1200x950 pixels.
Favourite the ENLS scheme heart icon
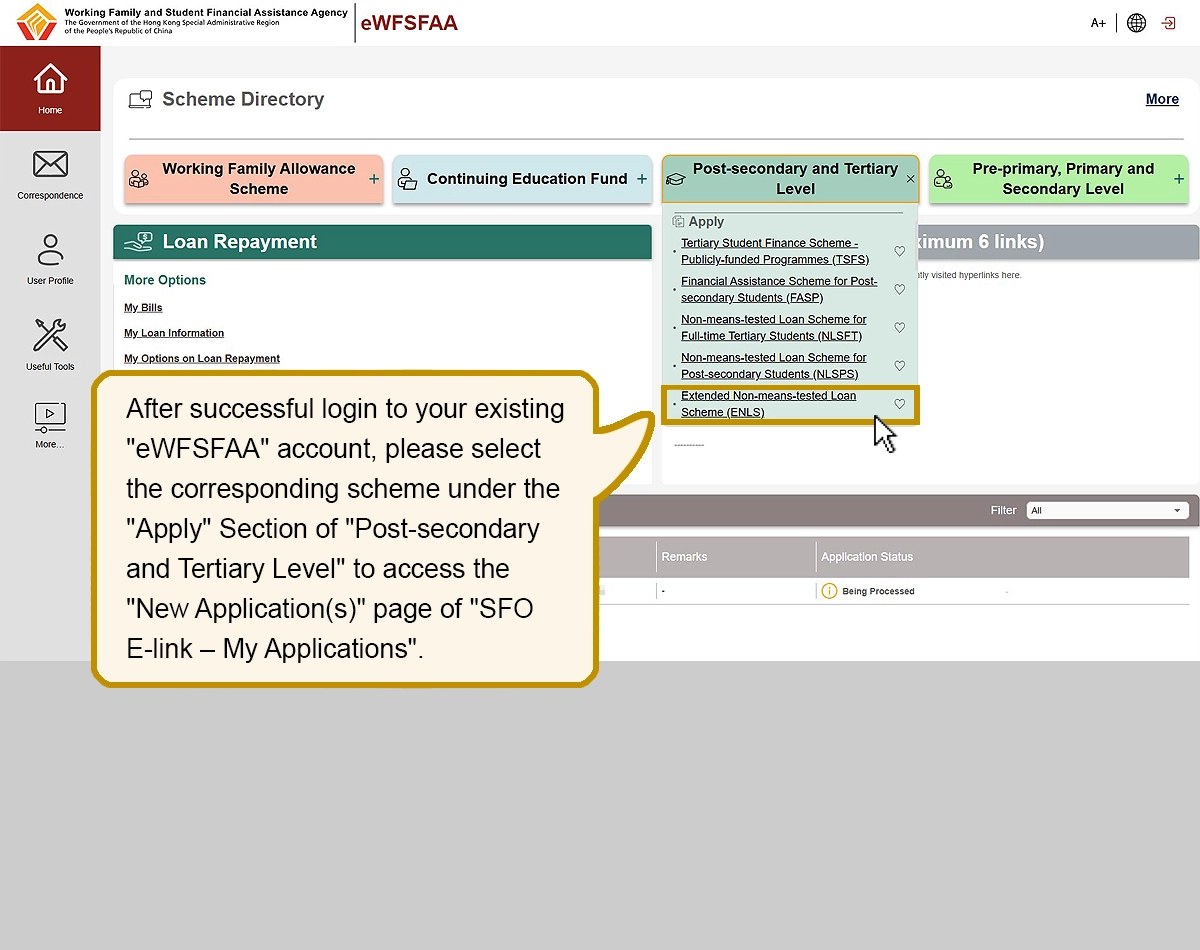[x=899, y=404]
